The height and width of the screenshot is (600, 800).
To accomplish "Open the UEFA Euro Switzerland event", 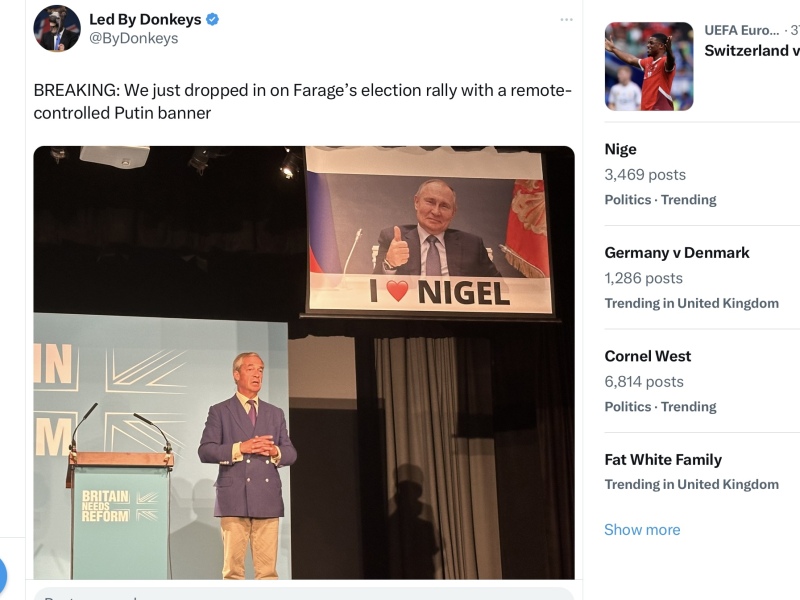I will pyautogui.click(x=752, y=41).
